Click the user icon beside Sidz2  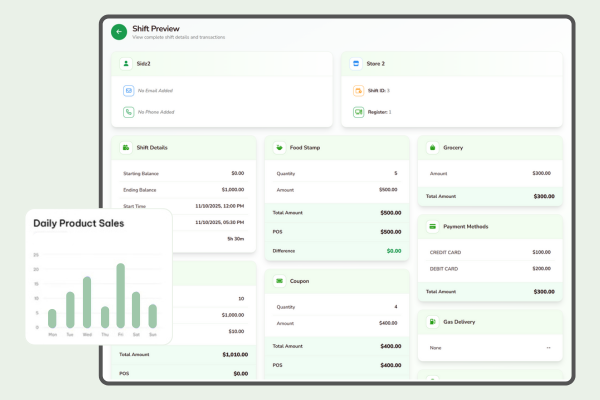(126, 64)
